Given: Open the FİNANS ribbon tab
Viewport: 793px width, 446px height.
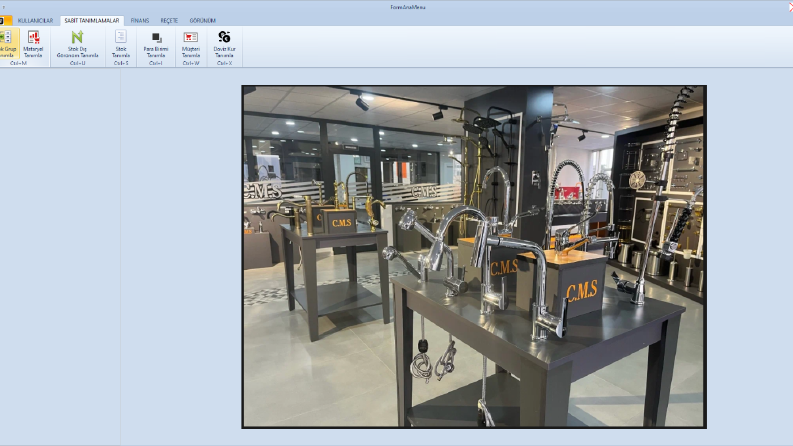Looking at the screenshot, I should click(x=140, y=21).
